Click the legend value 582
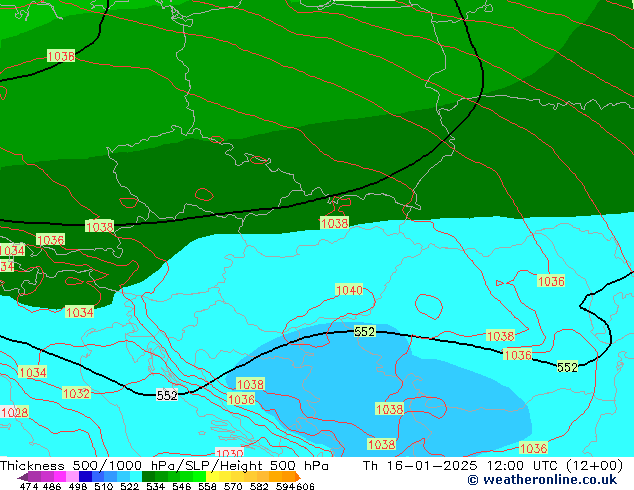 (259, 486)
